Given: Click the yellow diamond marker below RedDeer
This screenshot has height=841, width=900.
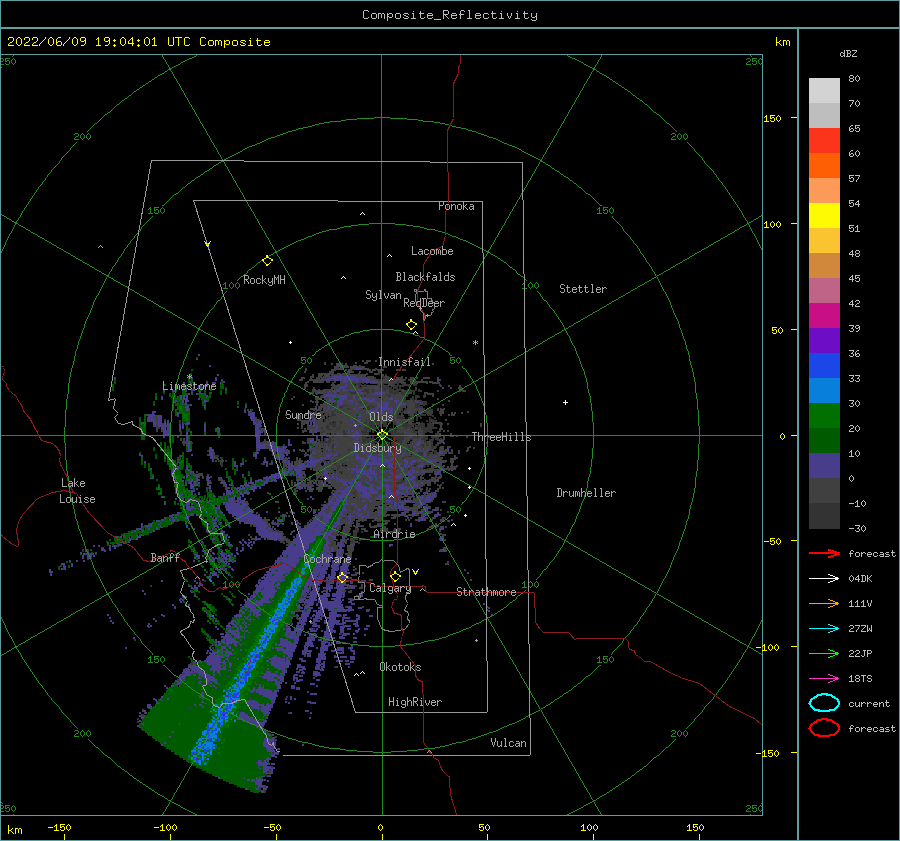Looking at the screenshot, I should (x=411, y=324).
